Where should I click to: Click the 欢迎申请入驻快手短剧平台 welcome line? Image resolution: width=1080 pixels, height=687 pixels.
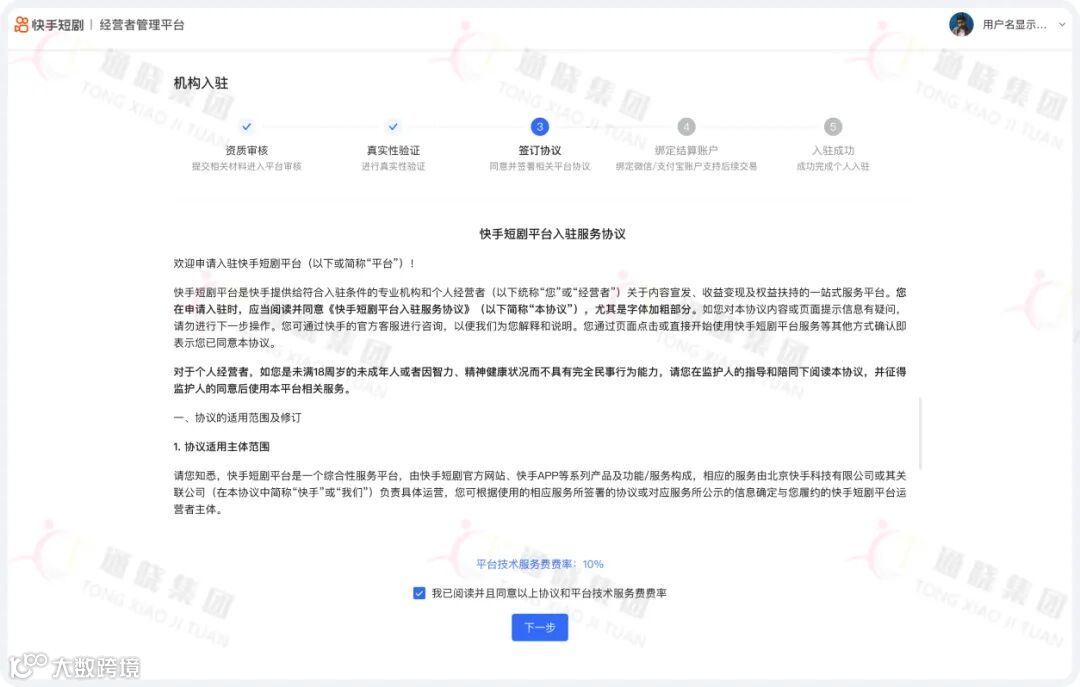tap(294, 263)
